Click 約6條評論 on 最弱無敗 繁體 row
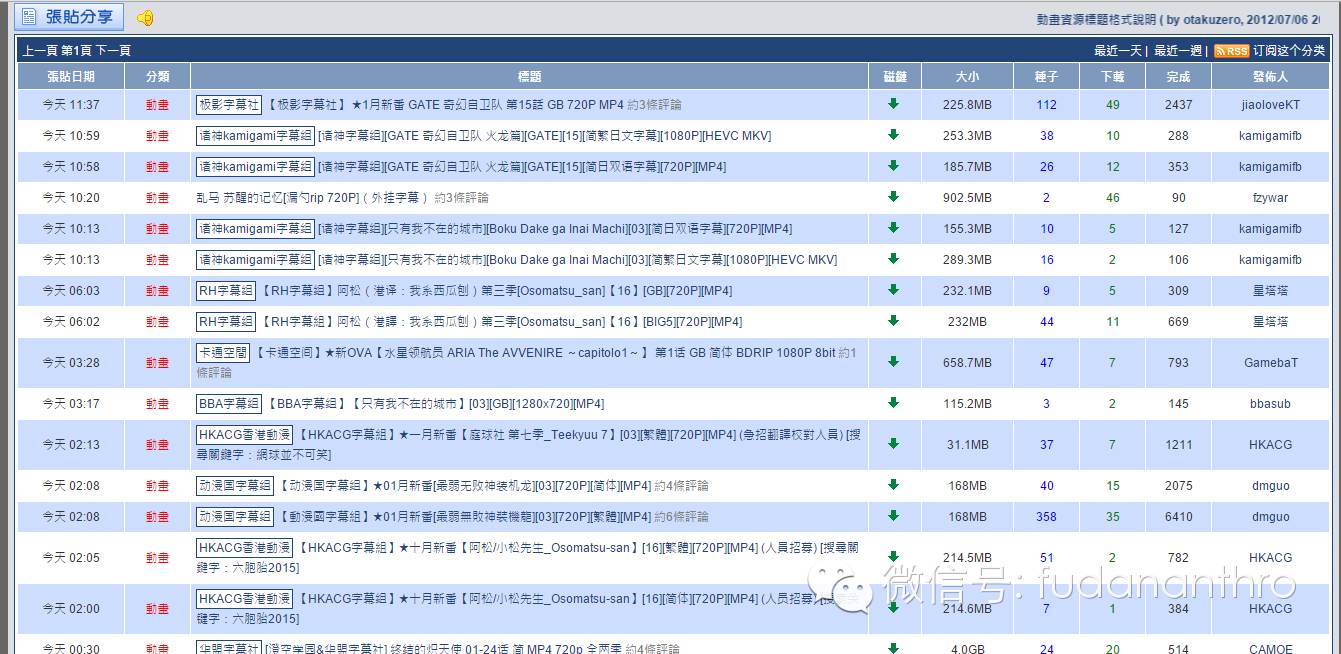The image size is (1341, 654). (680, 517)
